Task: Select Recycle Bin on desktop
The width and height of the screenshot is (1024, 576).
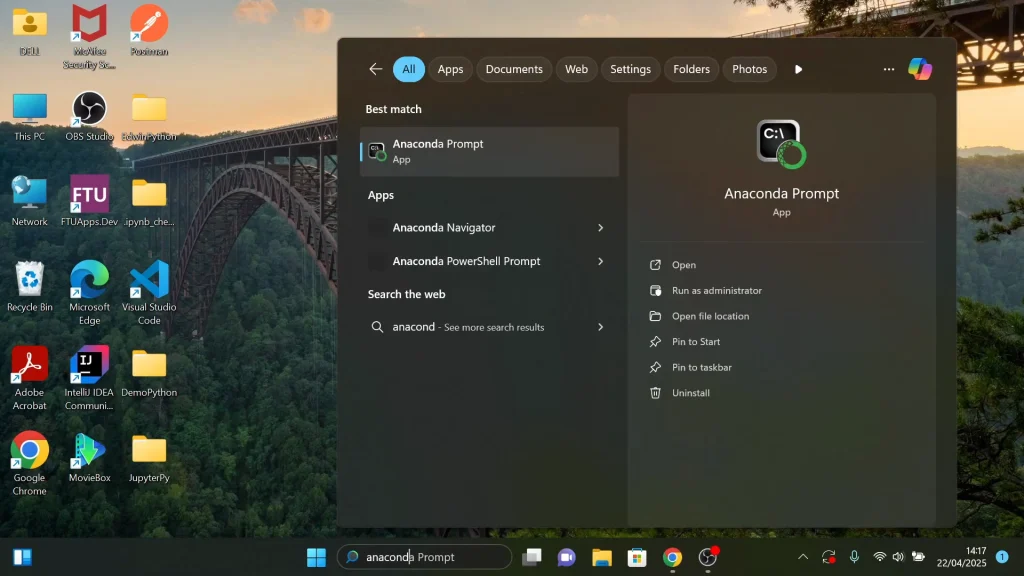Action: (x=29, y=287)
